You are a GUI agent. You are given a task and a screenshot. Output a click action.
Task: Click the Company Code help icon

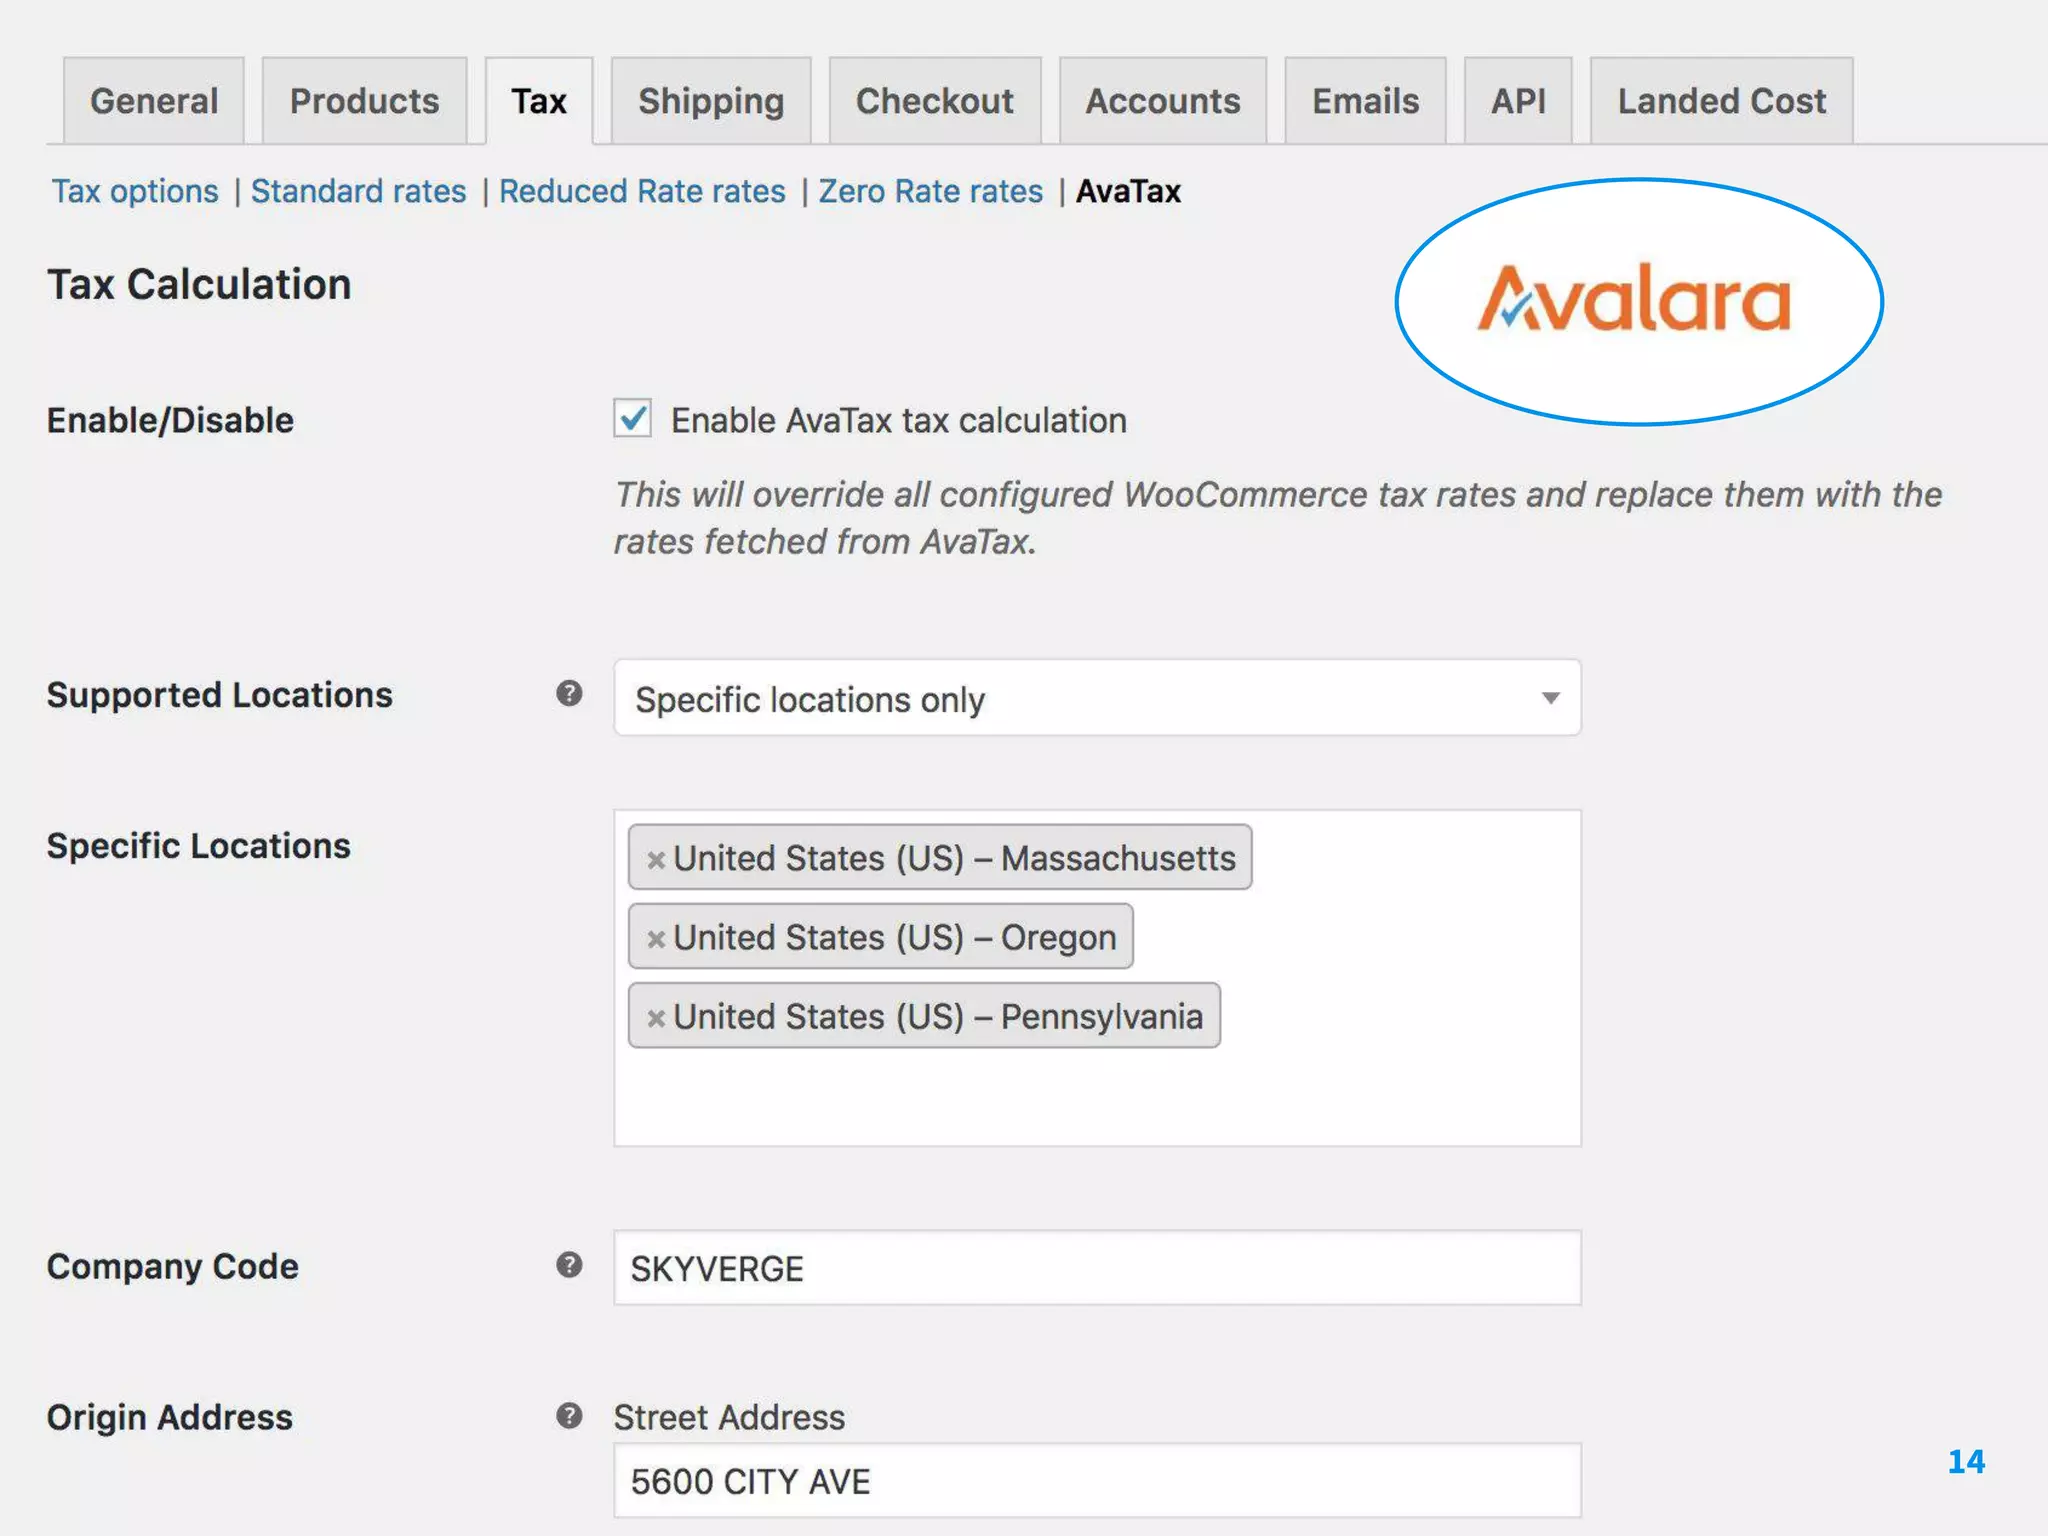569,1265
